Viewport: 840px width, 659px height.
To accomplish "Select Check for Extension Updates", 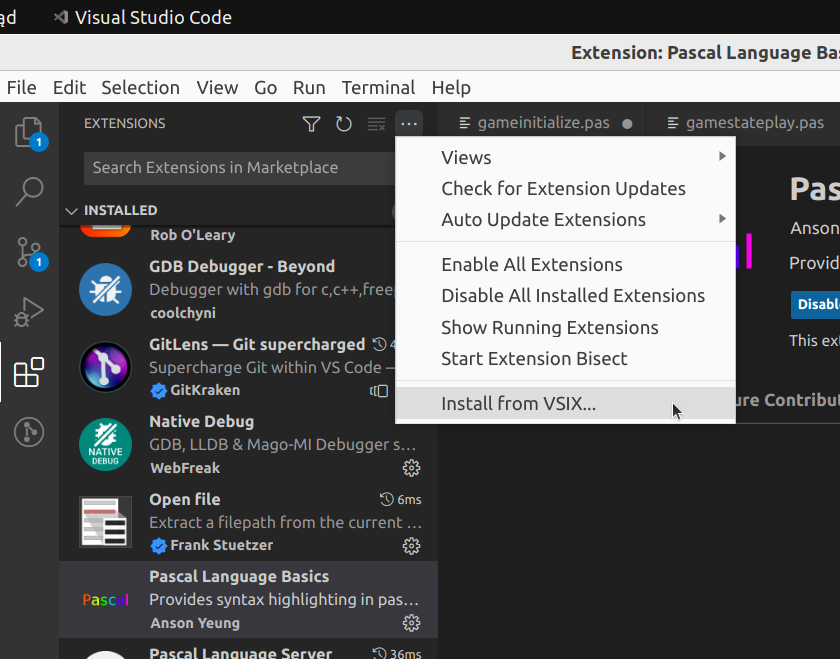I will click(563, 188).
